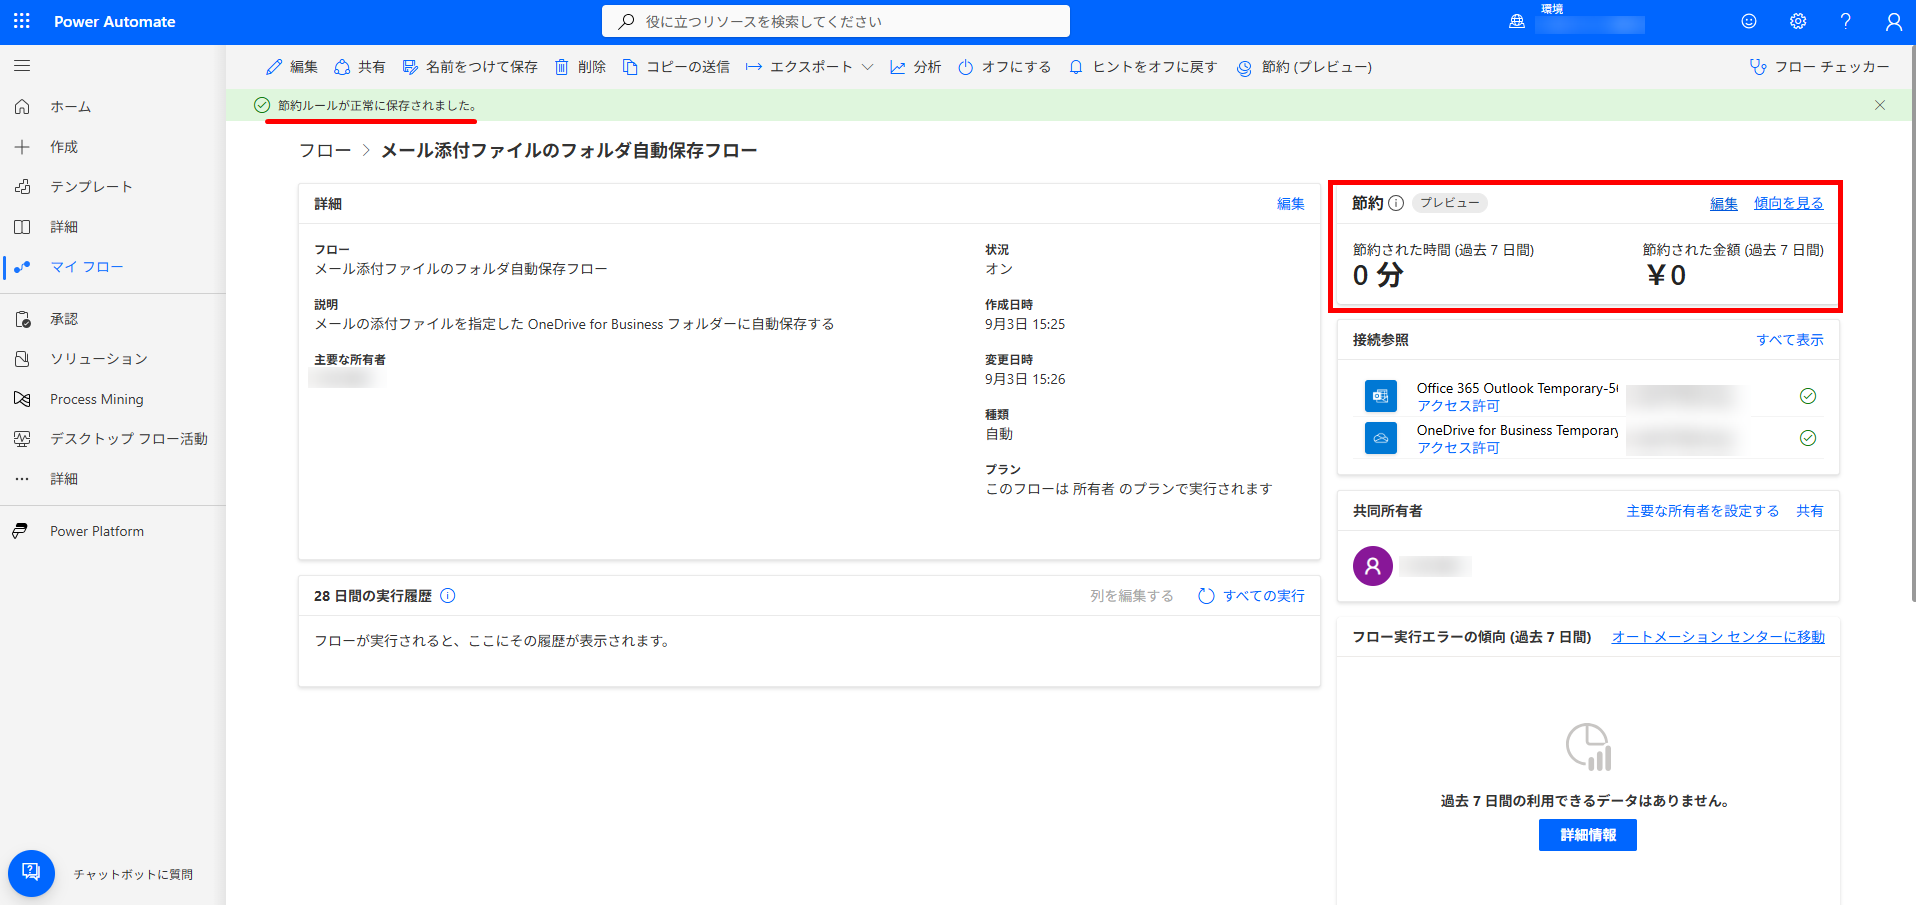
Task: Click the Outlook connection status checkmark
Action: click(1808, 396)
